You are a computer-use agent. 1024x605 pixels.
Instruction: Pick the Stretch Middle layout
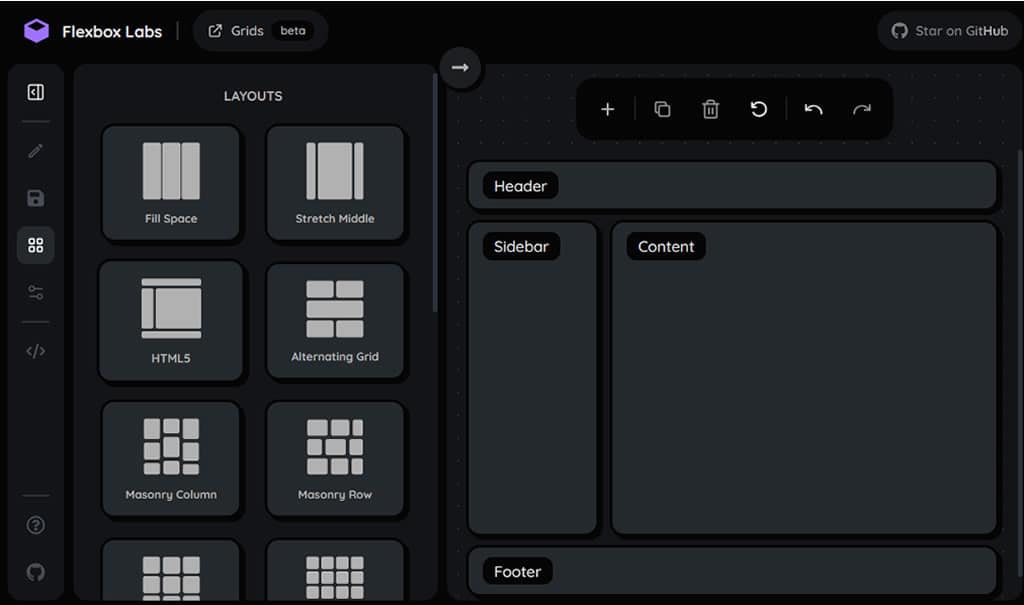pyautogui.click(x=335, y=183)
